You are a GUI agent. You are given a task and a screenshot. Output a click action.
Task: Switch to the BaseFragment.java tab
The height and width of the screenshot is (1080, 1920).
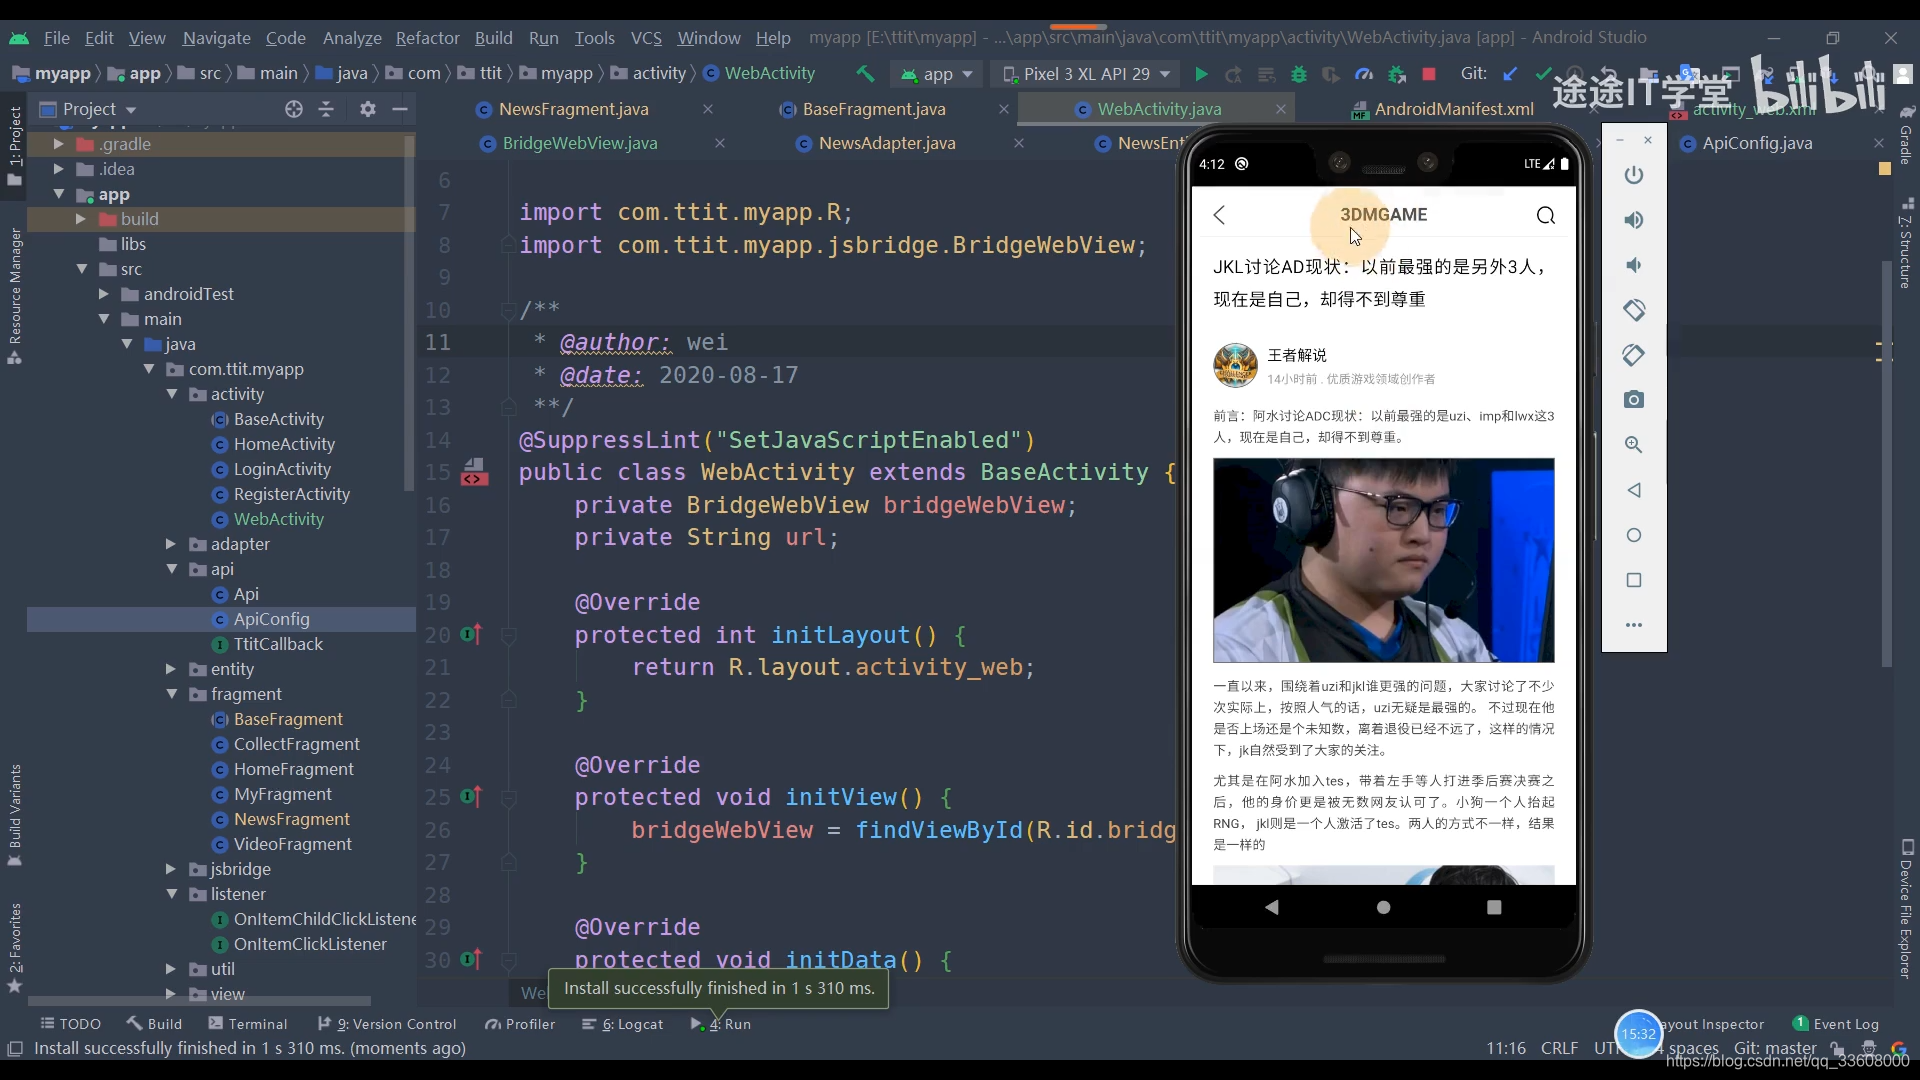tap(874, 109)
